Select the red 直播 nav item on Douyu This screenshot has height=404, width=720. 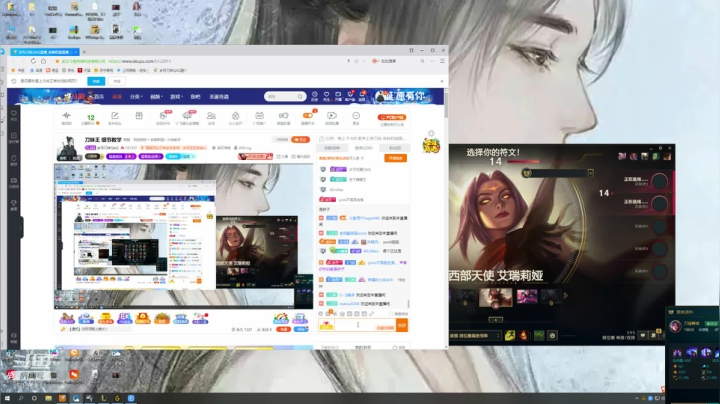coord(117,97)
